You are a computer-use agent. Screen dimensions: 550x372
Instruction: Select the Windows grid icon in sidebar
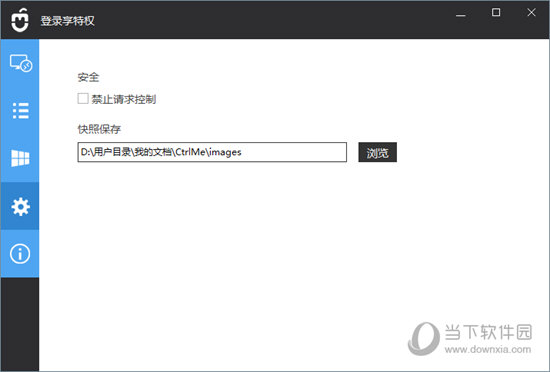click(20, 158)
